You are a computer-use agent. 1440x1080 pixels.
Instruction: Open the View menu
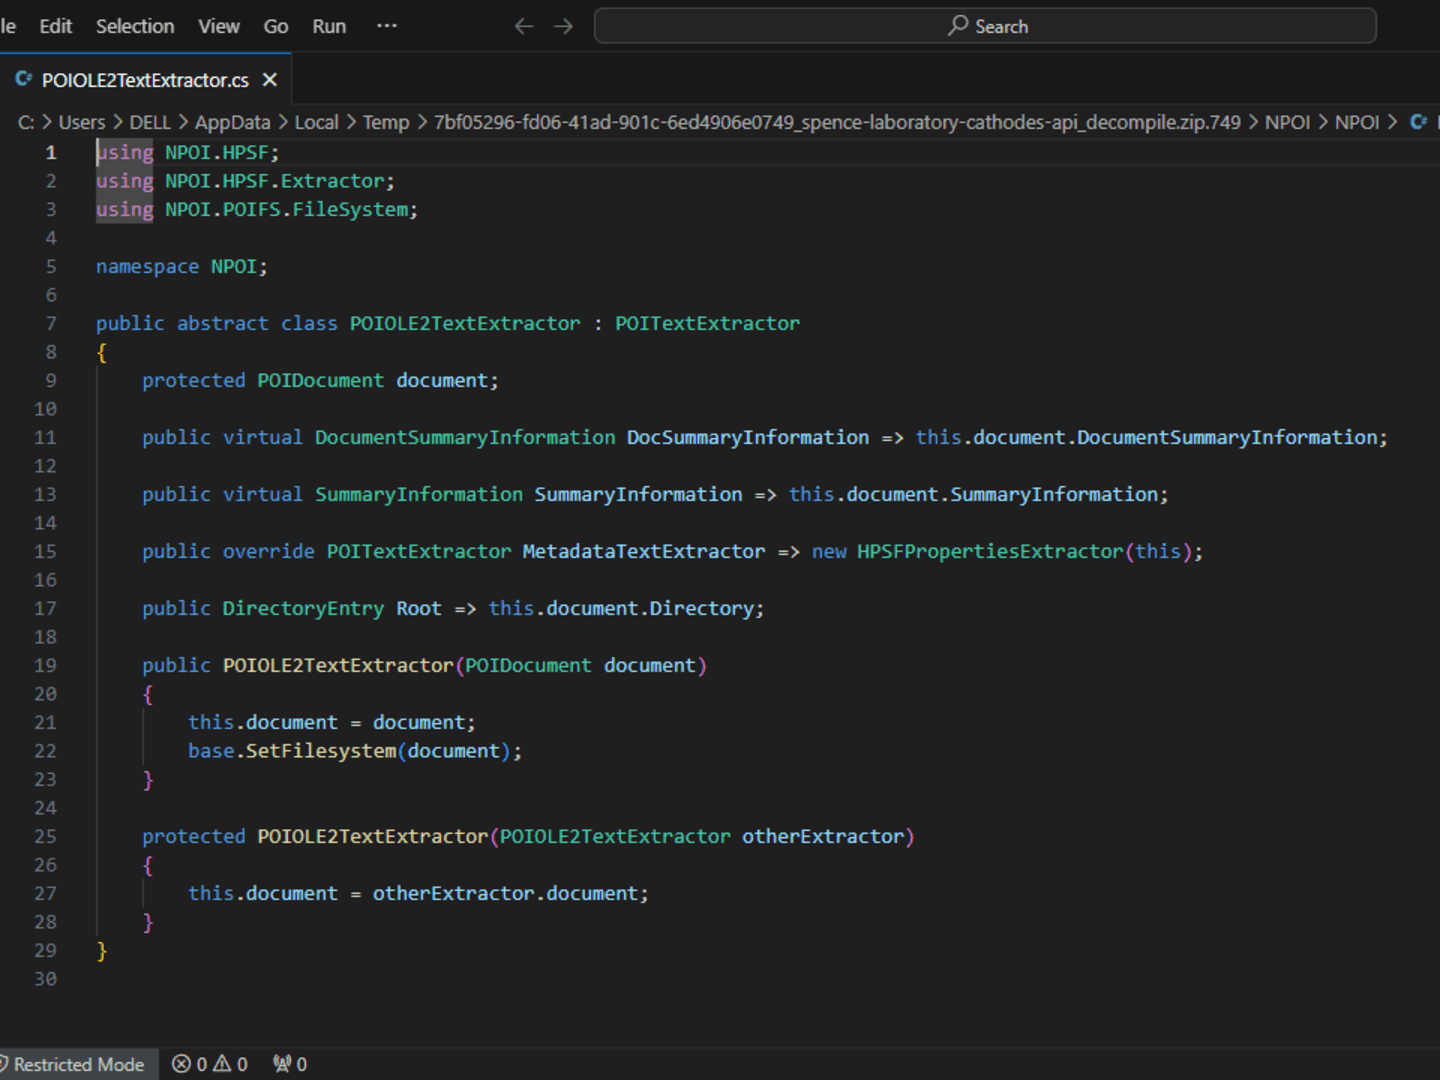pyautogui.click(x=218, y=26)
